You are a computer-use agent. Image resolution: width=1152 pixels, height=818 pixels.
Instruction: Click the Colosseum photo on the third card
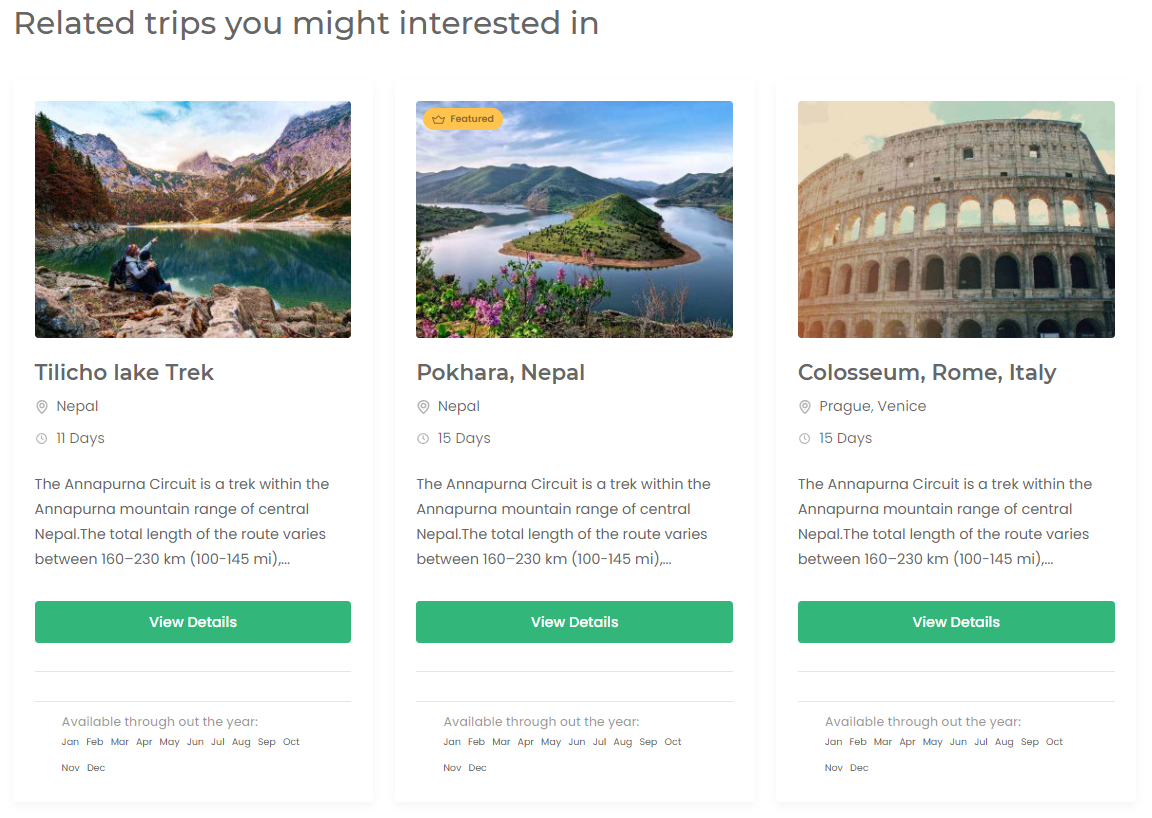coord(956,218)
